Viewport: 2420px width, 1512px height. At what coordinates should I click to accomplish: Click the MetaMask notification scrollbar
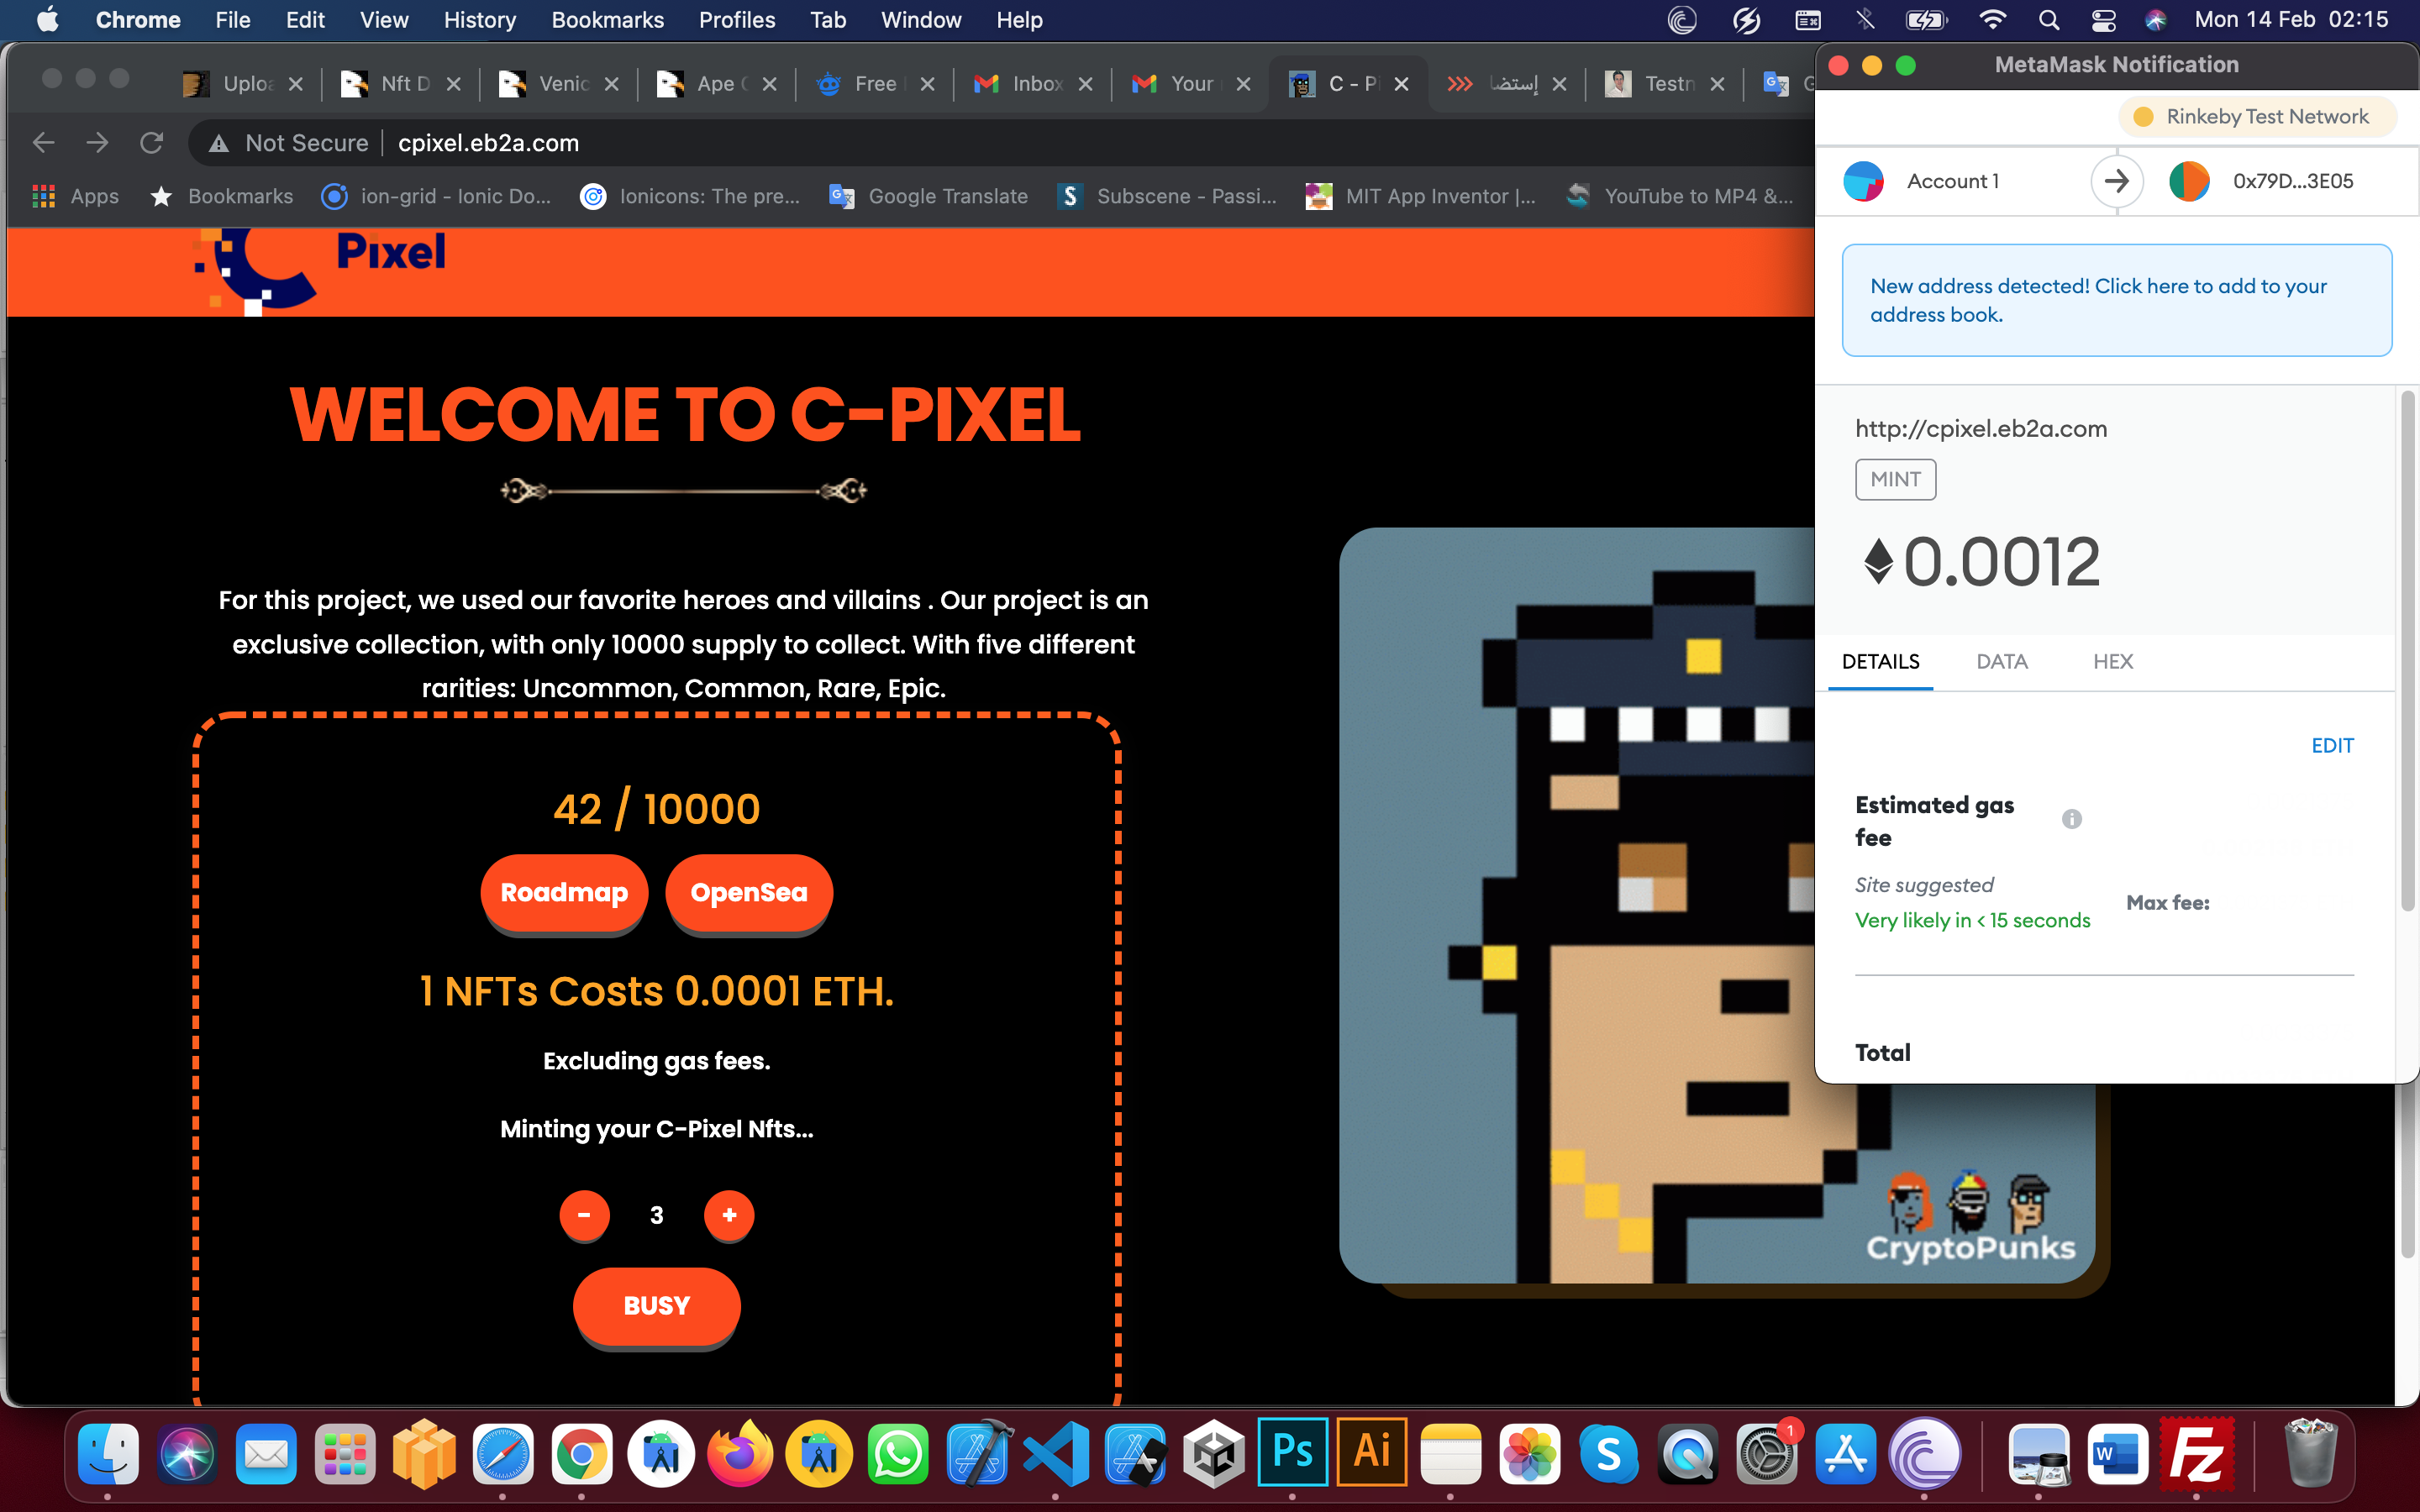pyautogui.click(x=2408, y=651)
